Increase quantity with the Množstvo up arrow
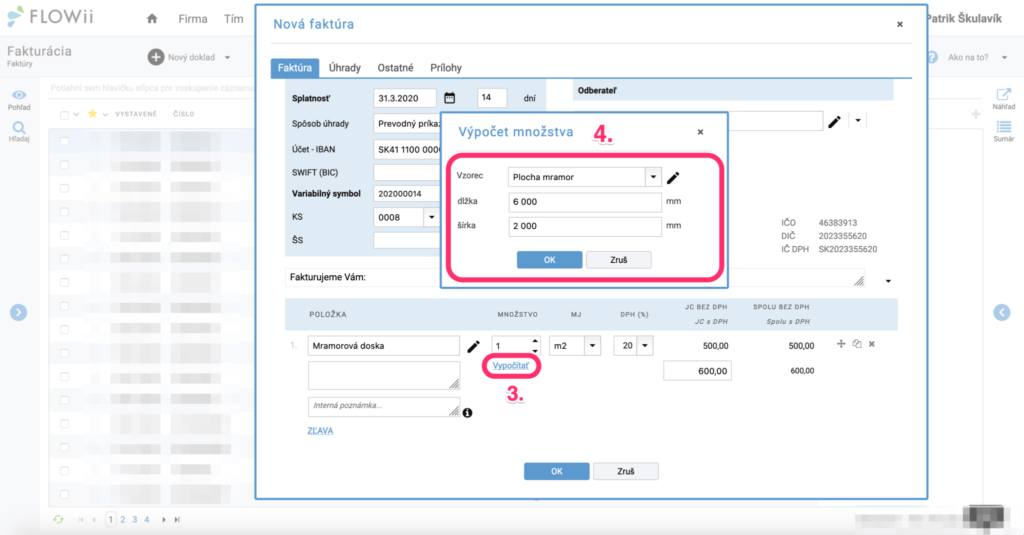1024x535 pixels. [x=536, y=341]
